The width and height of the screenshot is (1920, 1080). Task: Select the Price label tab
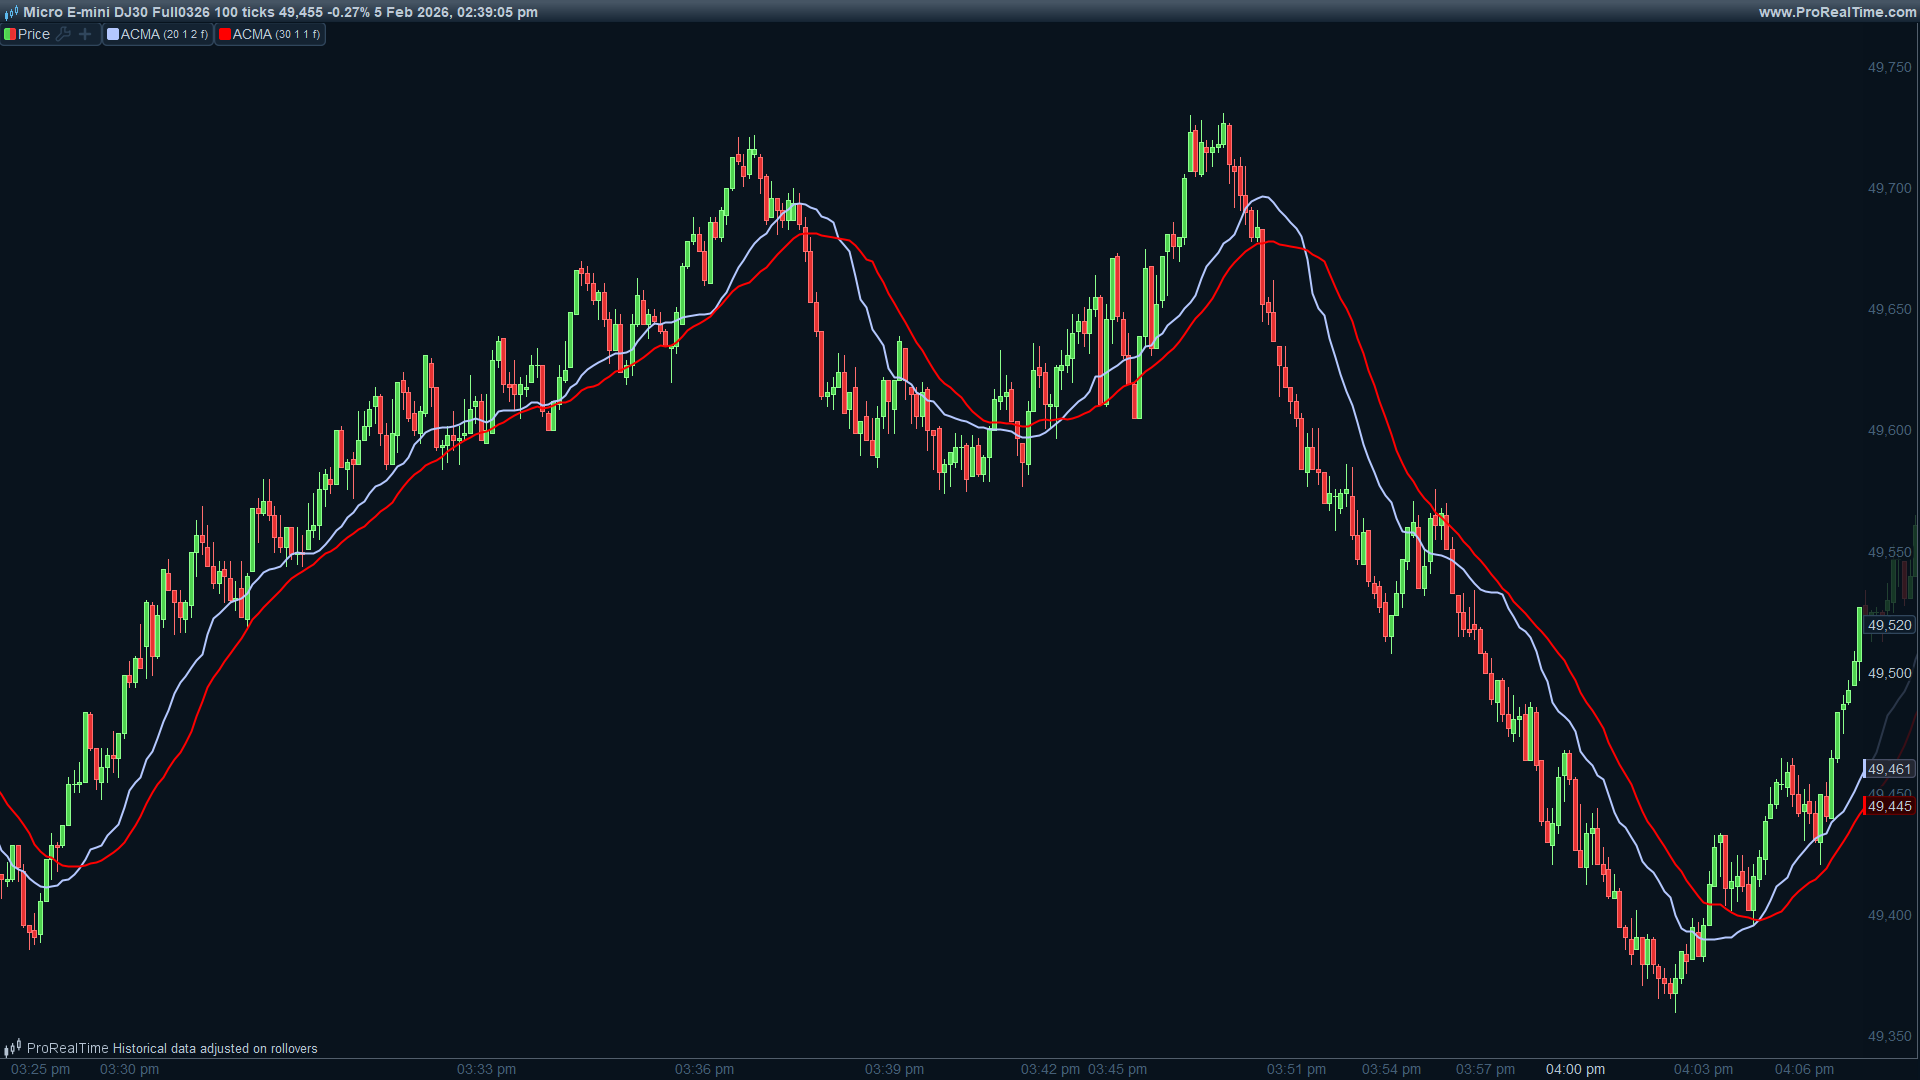[x=34, y=34]
